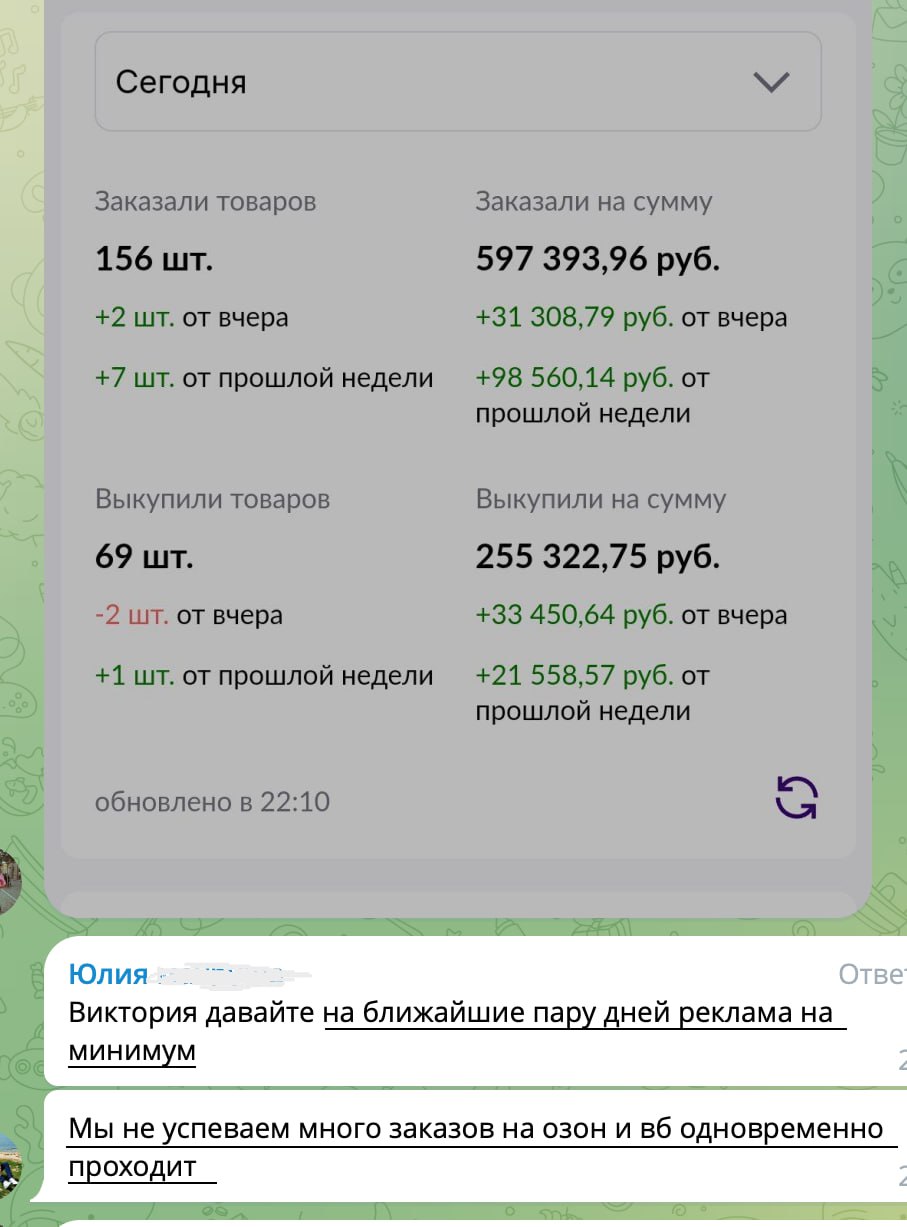Click the "Заказали товаров" label

click(x=205, y=202)
